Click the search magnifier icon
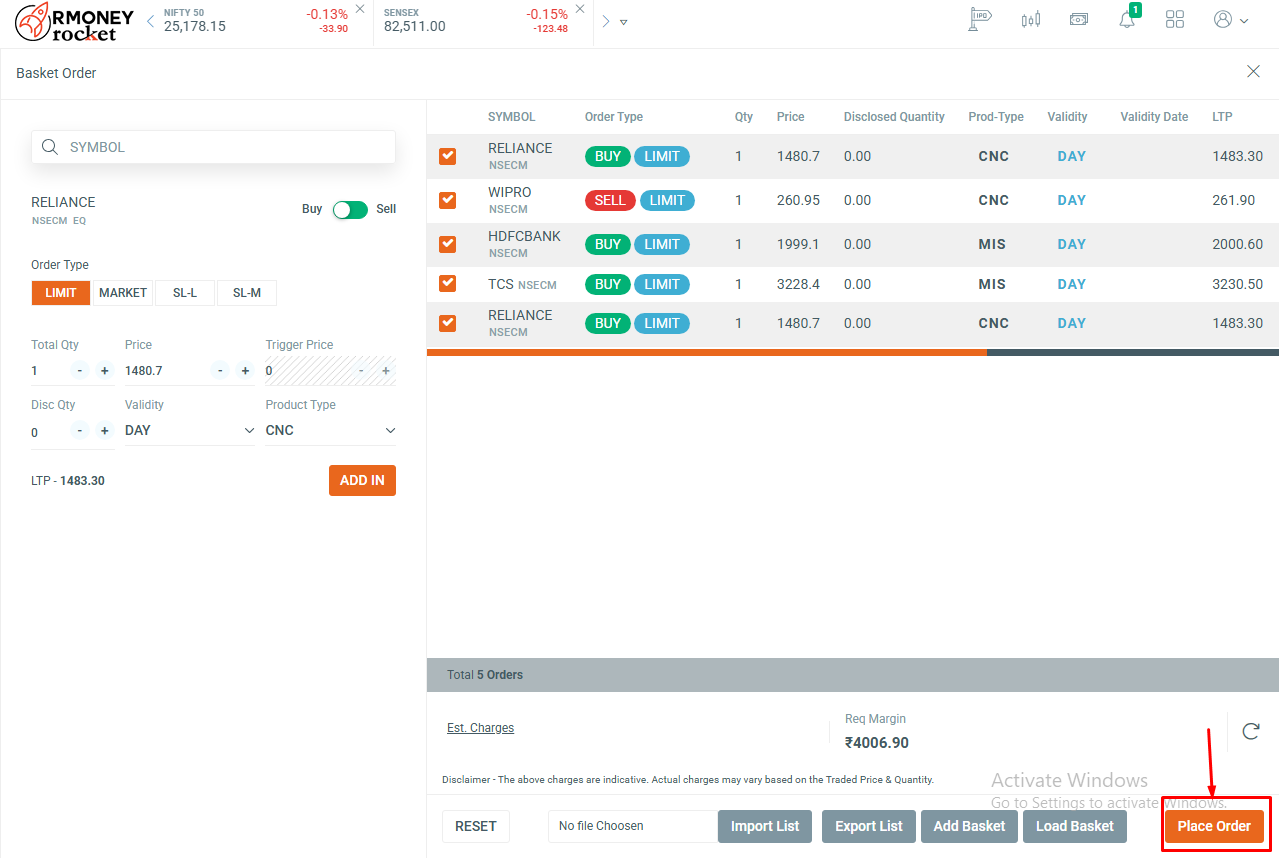This screenshot has width=1279, height=858. point(50,147)
